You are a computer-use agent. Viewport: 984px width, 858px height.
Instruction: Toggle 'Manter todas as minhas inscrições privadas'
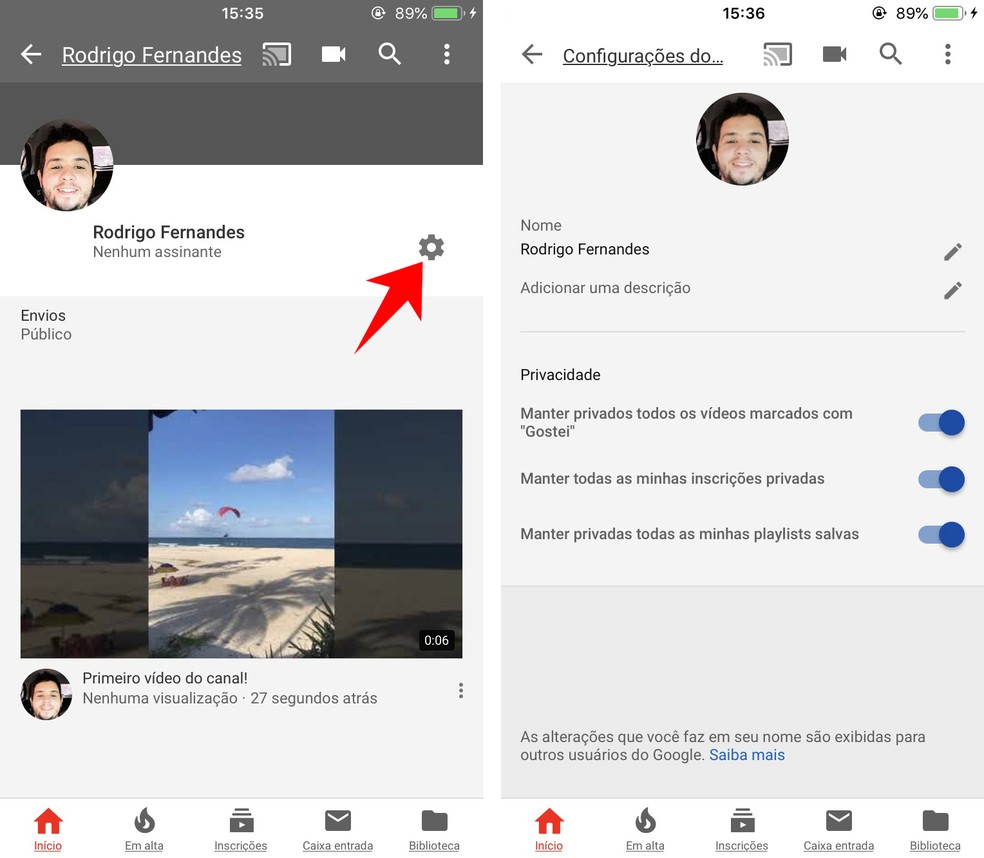pyautogui.click(x=941, y=479)
